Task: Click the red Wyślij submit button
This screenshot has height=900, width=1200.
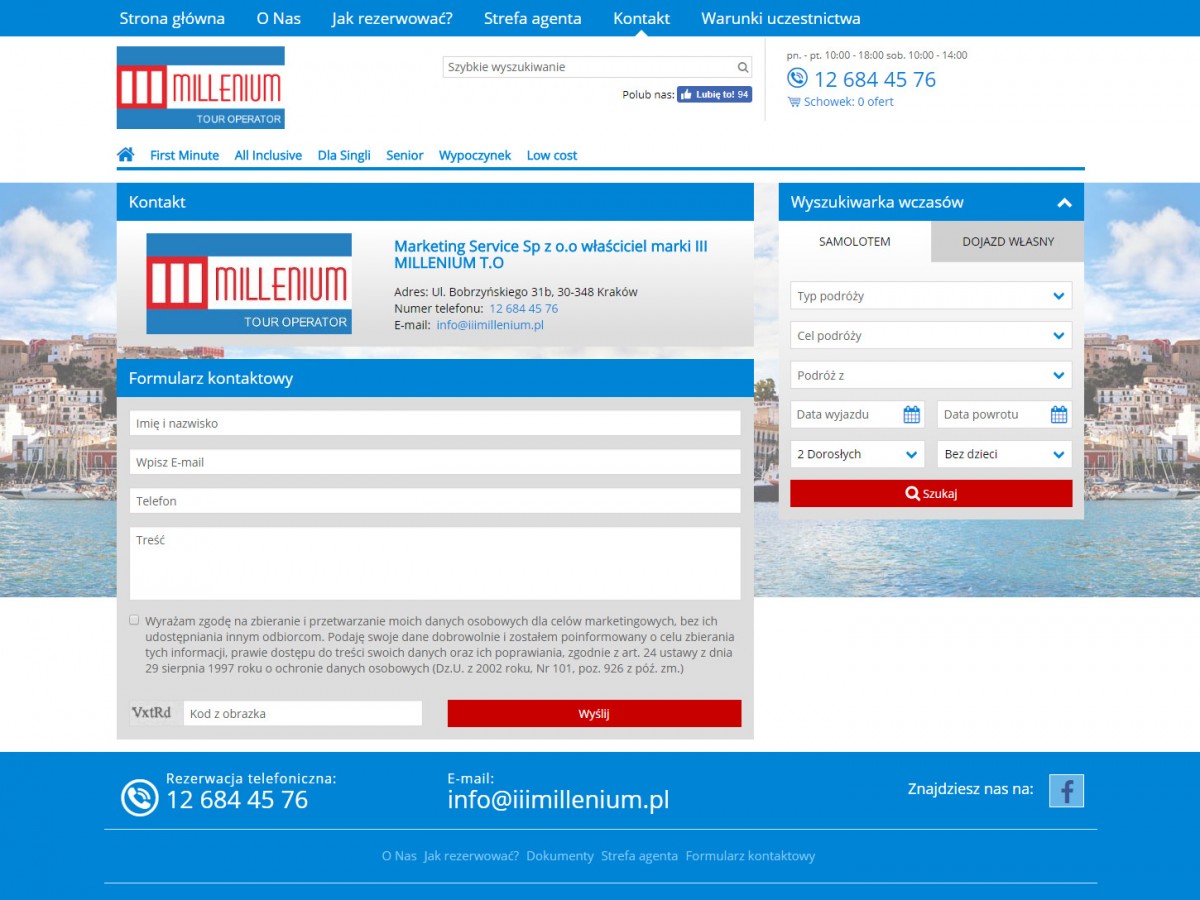Action: (x=594, y=713)
